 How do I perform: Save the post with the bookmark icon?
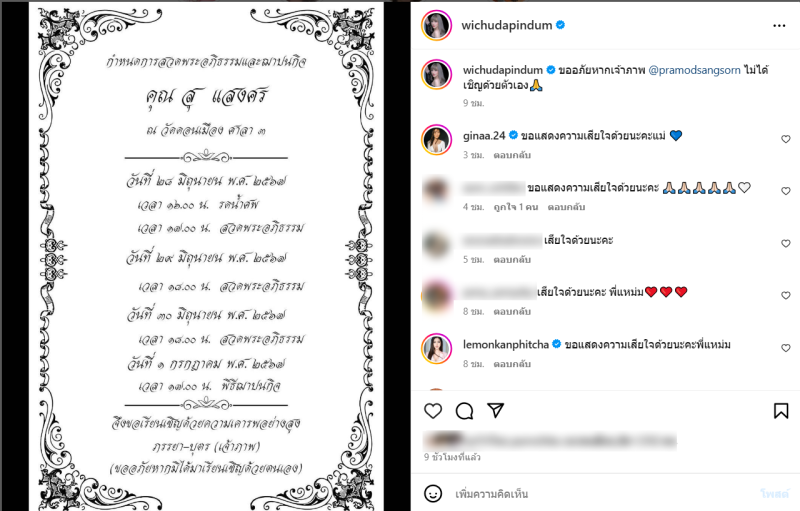[781, 411]
